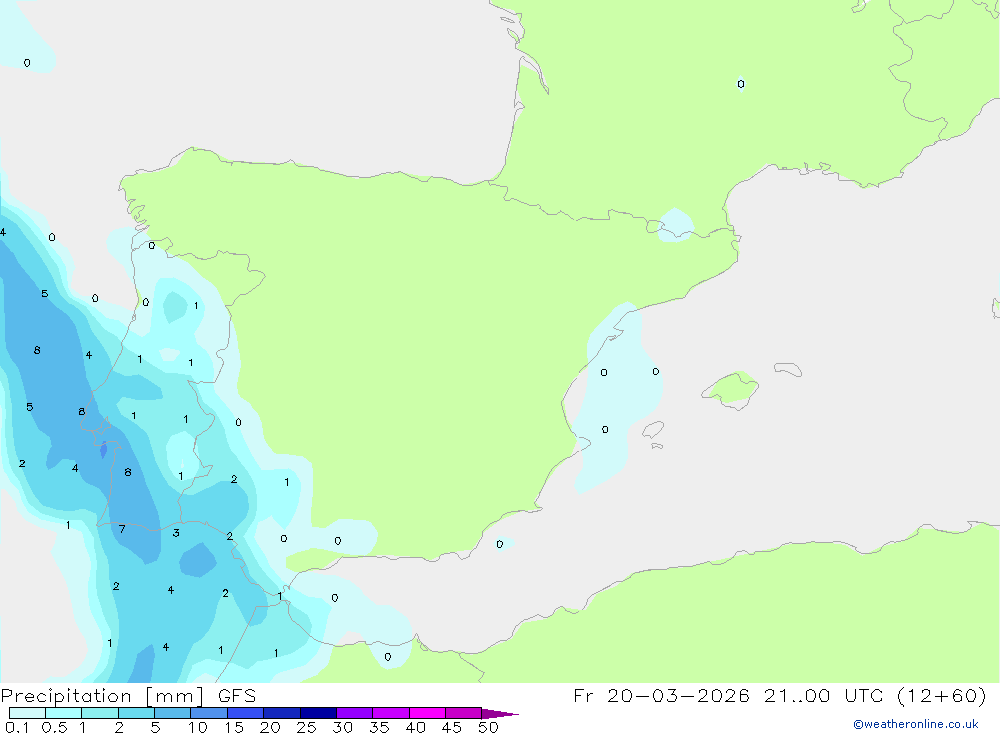Click the date text '20-03-2026'
This screenshot has height=733, width=1000.
tap(678, 695)
